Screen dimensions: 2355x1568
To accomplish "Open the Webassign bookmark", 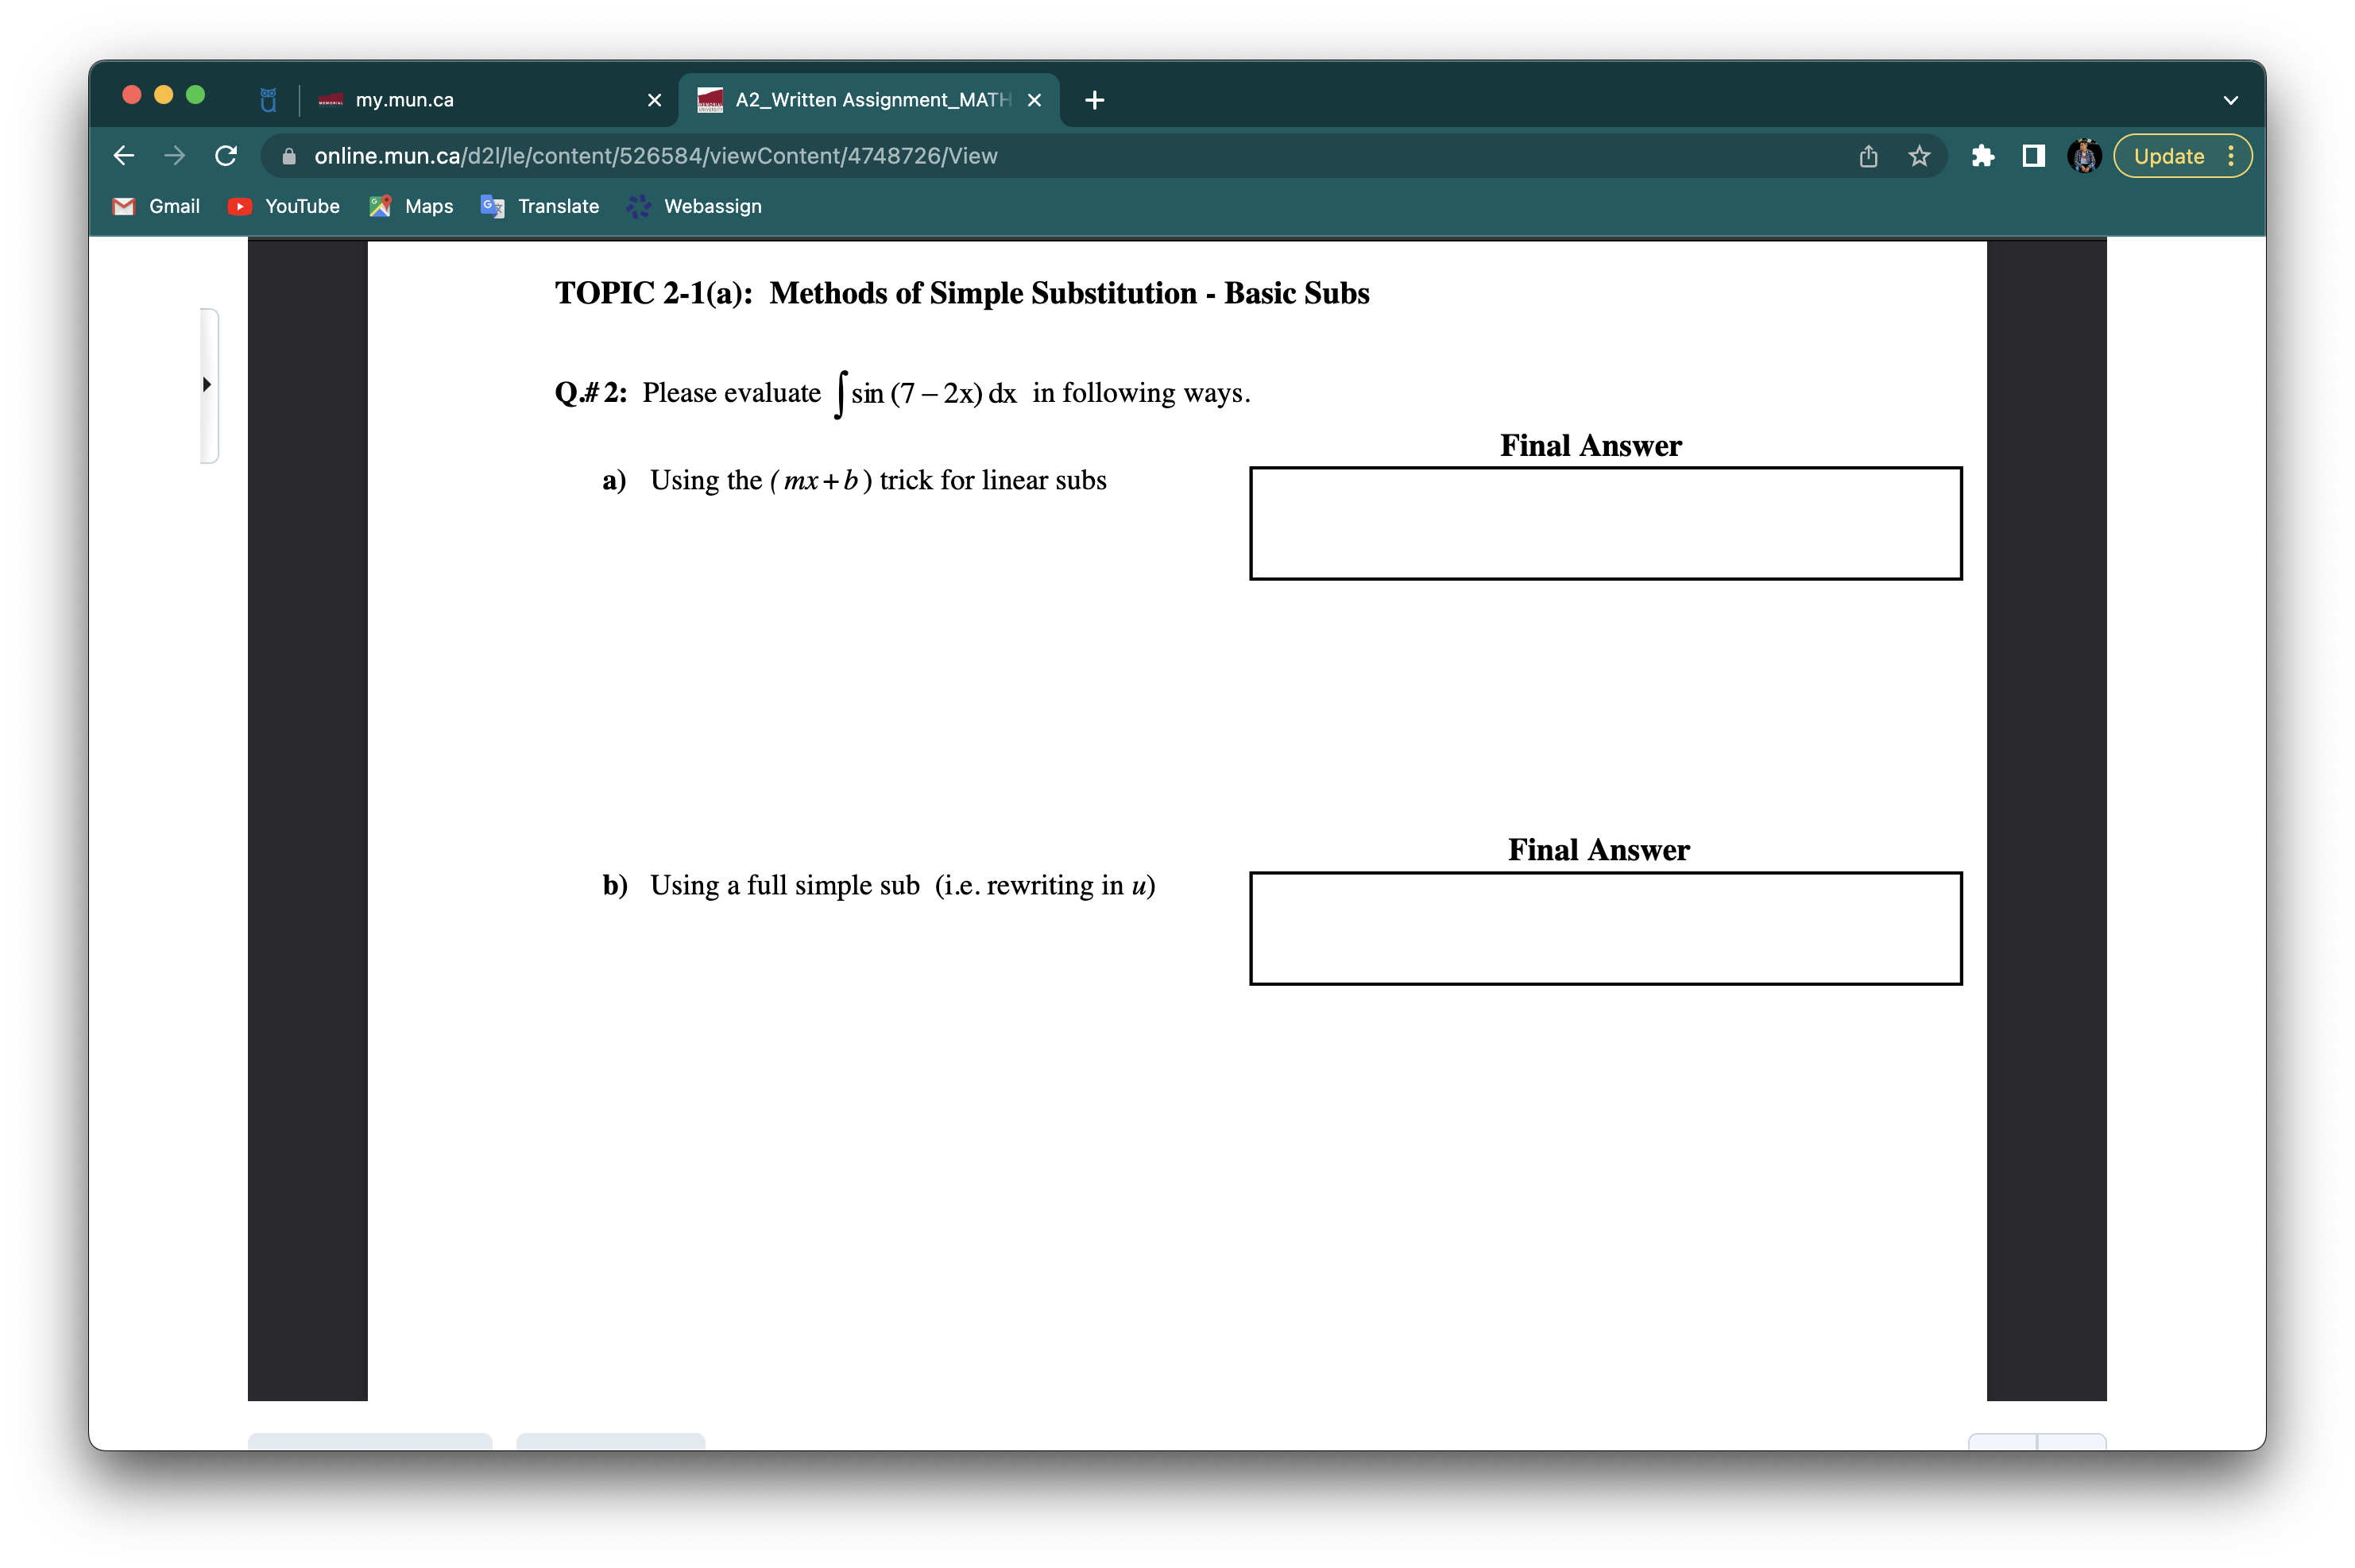I will coord(694,206).
